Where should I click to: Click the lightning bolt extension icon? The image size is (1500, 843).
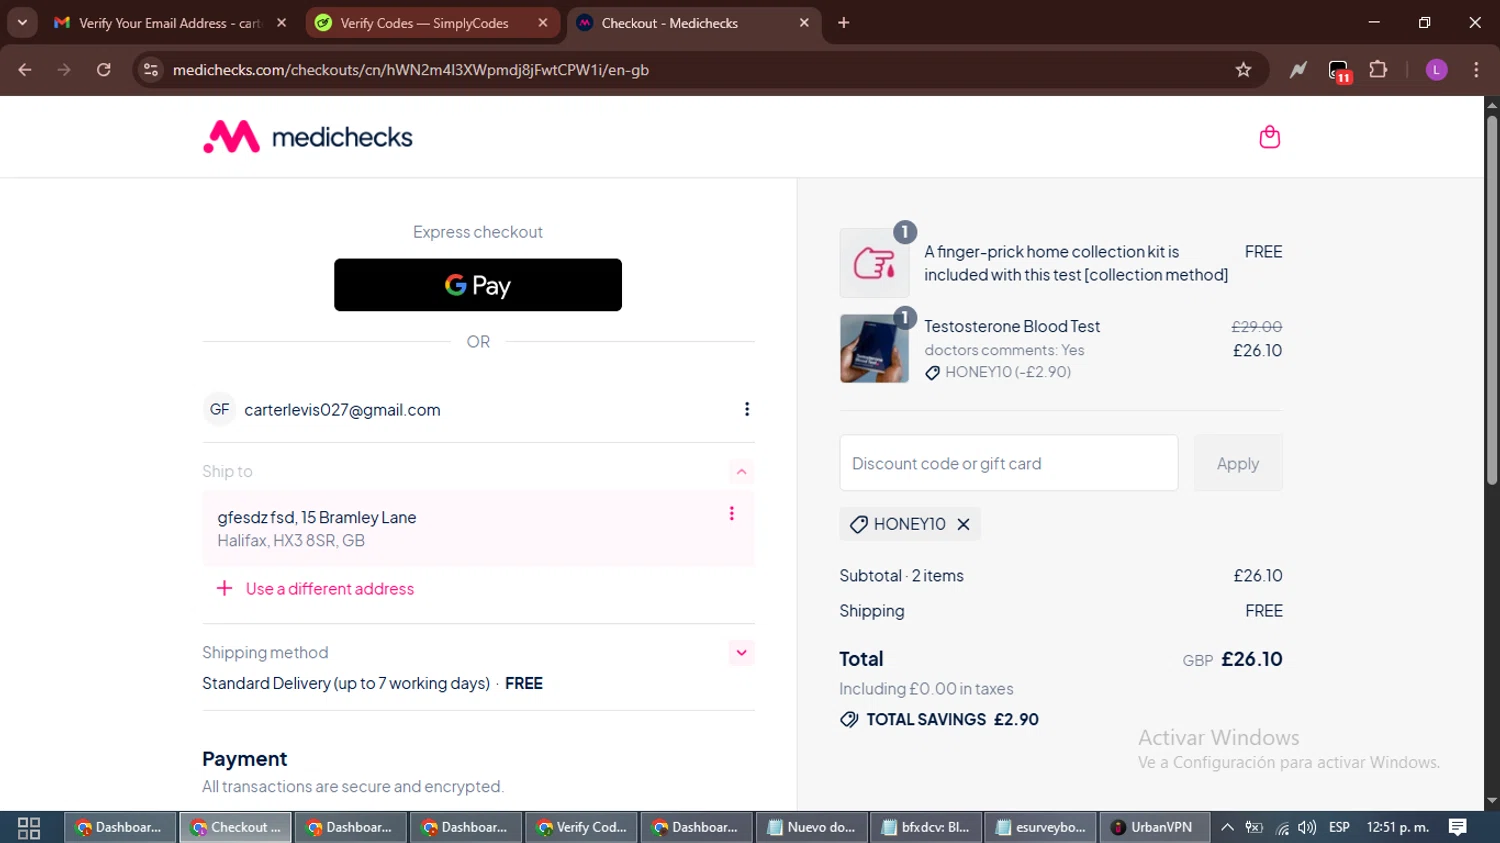tap(1298, 70)
